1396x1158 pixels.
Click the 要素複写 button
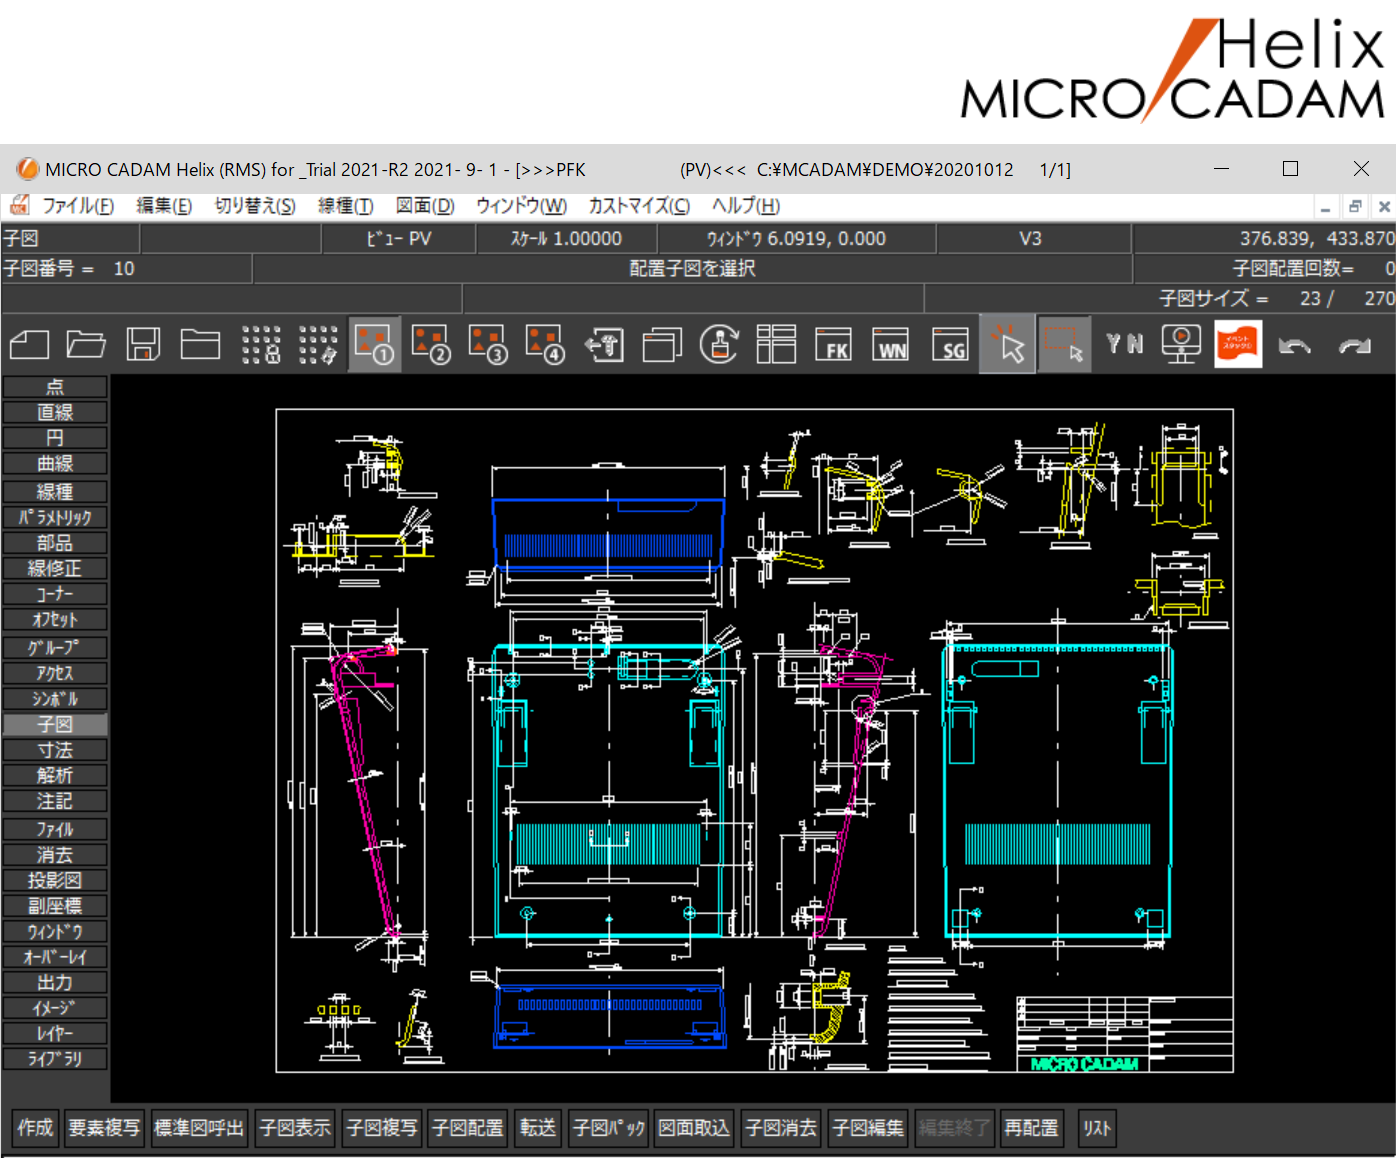(x=105, y=1128)
